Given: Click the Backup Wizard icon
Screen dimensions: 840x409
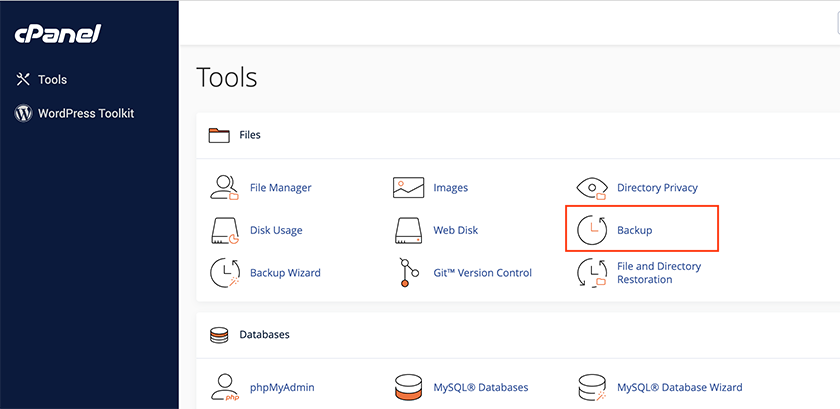Looking at the screenshot, I should (224, 273).
